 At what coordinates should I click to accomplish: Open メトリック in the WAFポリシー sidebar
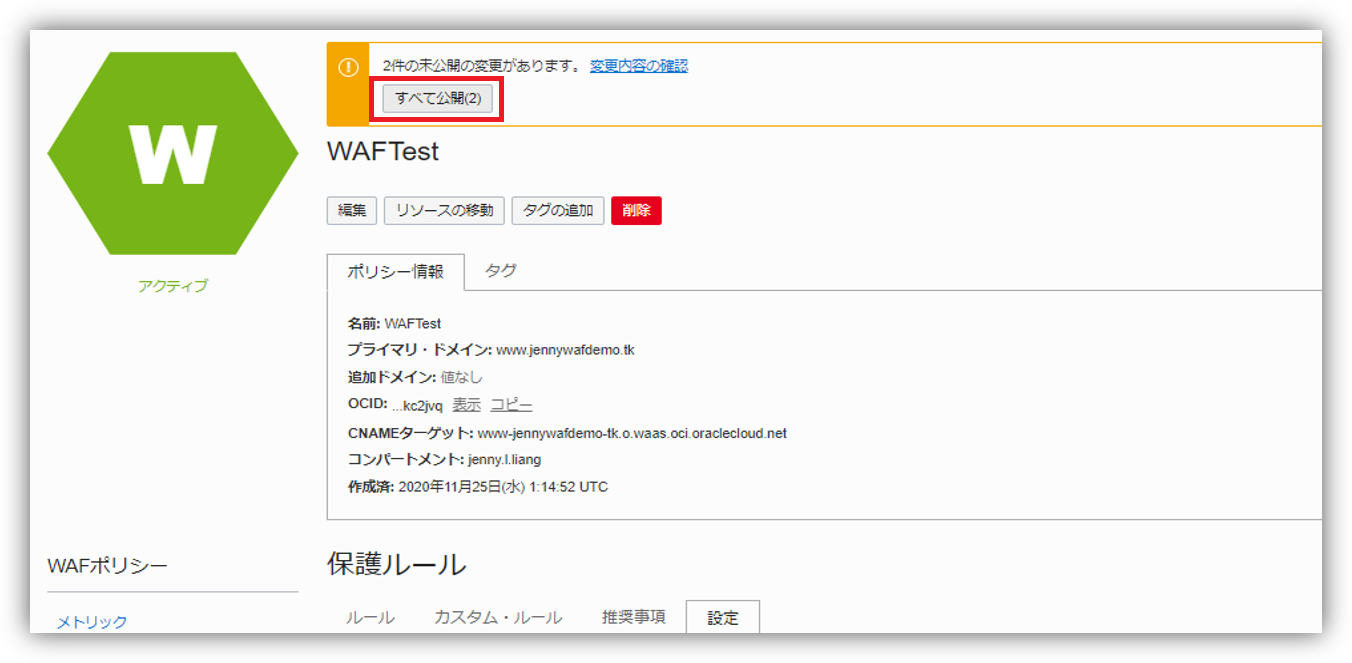point(92,622)
